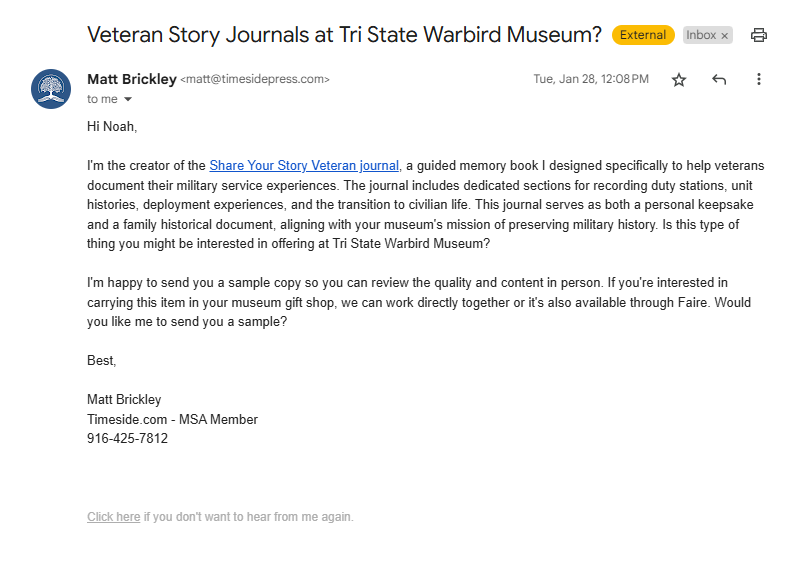Remove the Inbox label with its X
The width and height of the screenshot is (789, 565).
click(725, 36)
